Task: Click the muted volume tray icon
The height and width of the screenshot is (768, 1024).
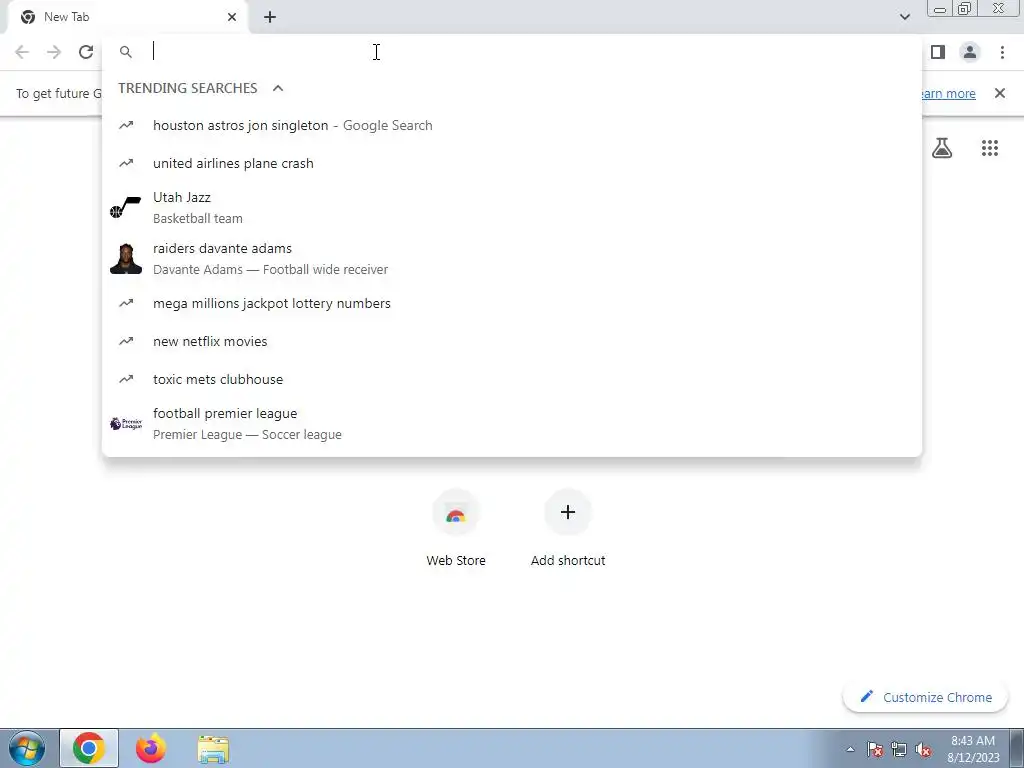Action: pyautogui.click(x=923, y=749)
